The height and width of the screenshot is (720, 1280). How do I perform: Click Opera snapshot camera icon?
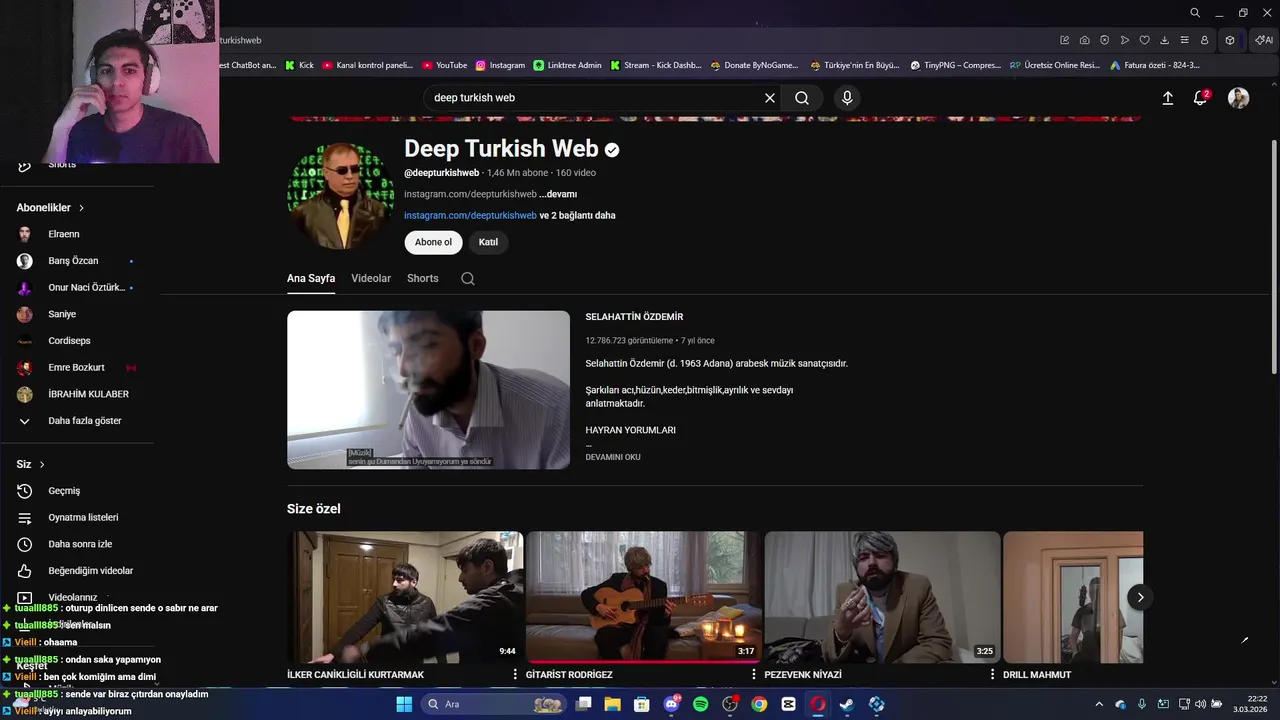pyautogui.click(x=1085, y=40)
